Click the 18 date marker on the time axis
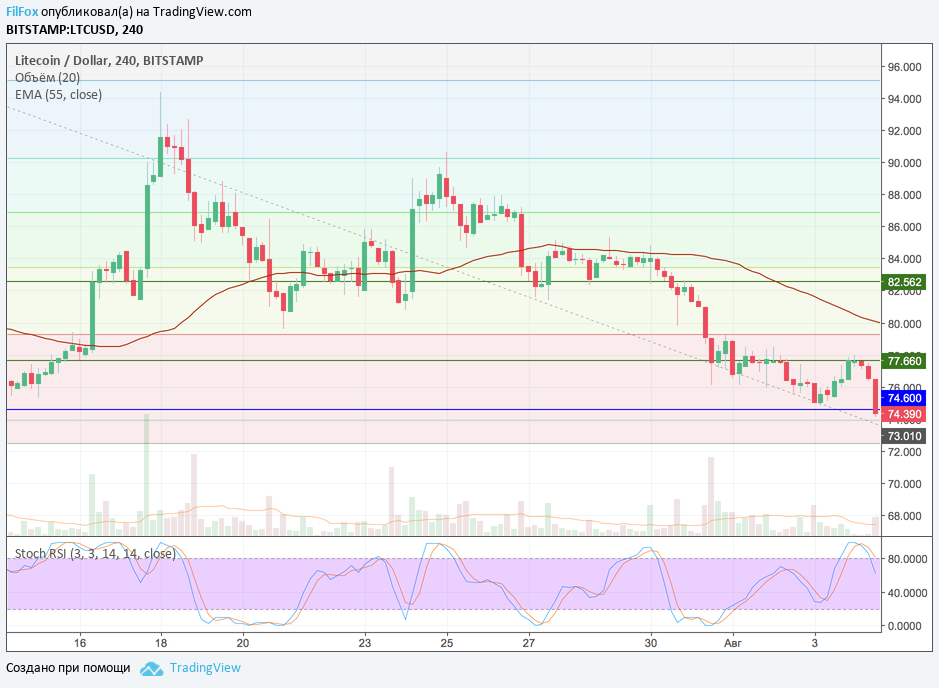The width and height of the screenshot is (939, 688). point(161,642)
